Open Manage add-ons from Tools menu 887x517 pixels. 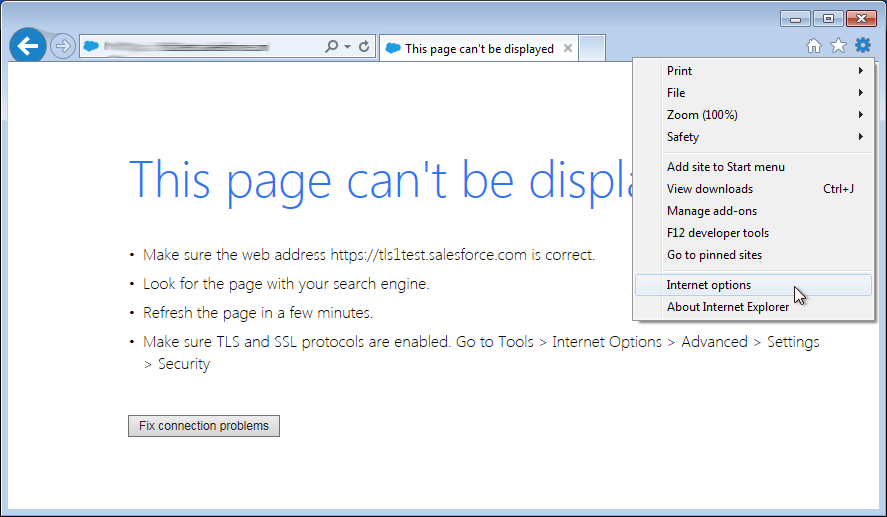(712, 211)
